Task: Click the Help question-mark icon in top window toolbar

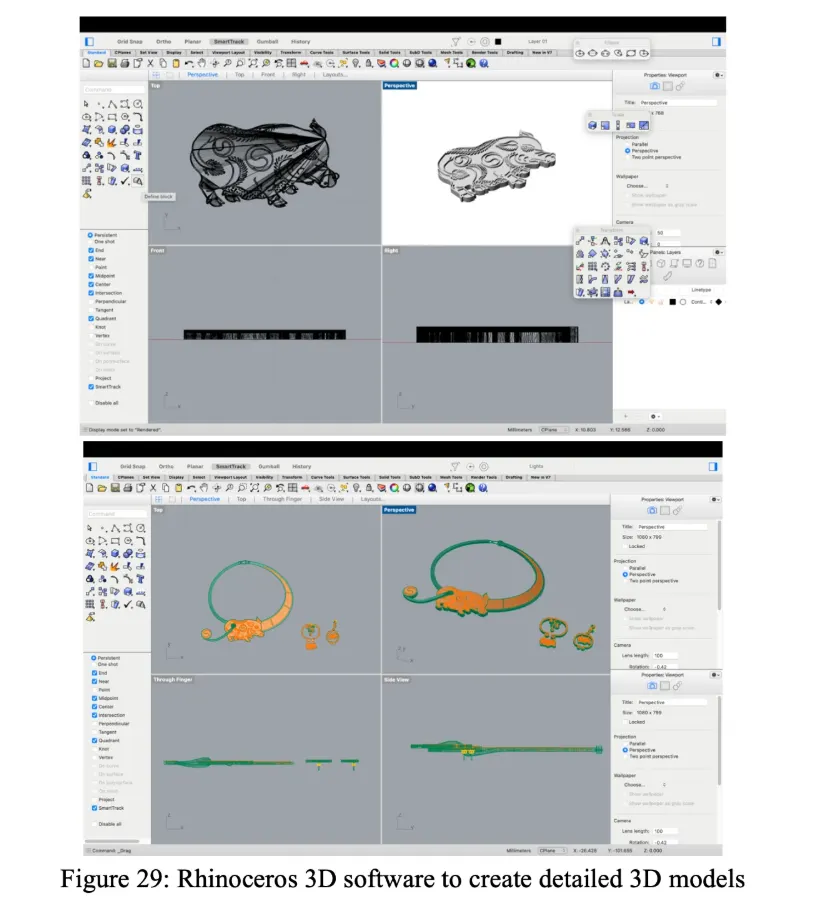Action: tap(484, 64)
